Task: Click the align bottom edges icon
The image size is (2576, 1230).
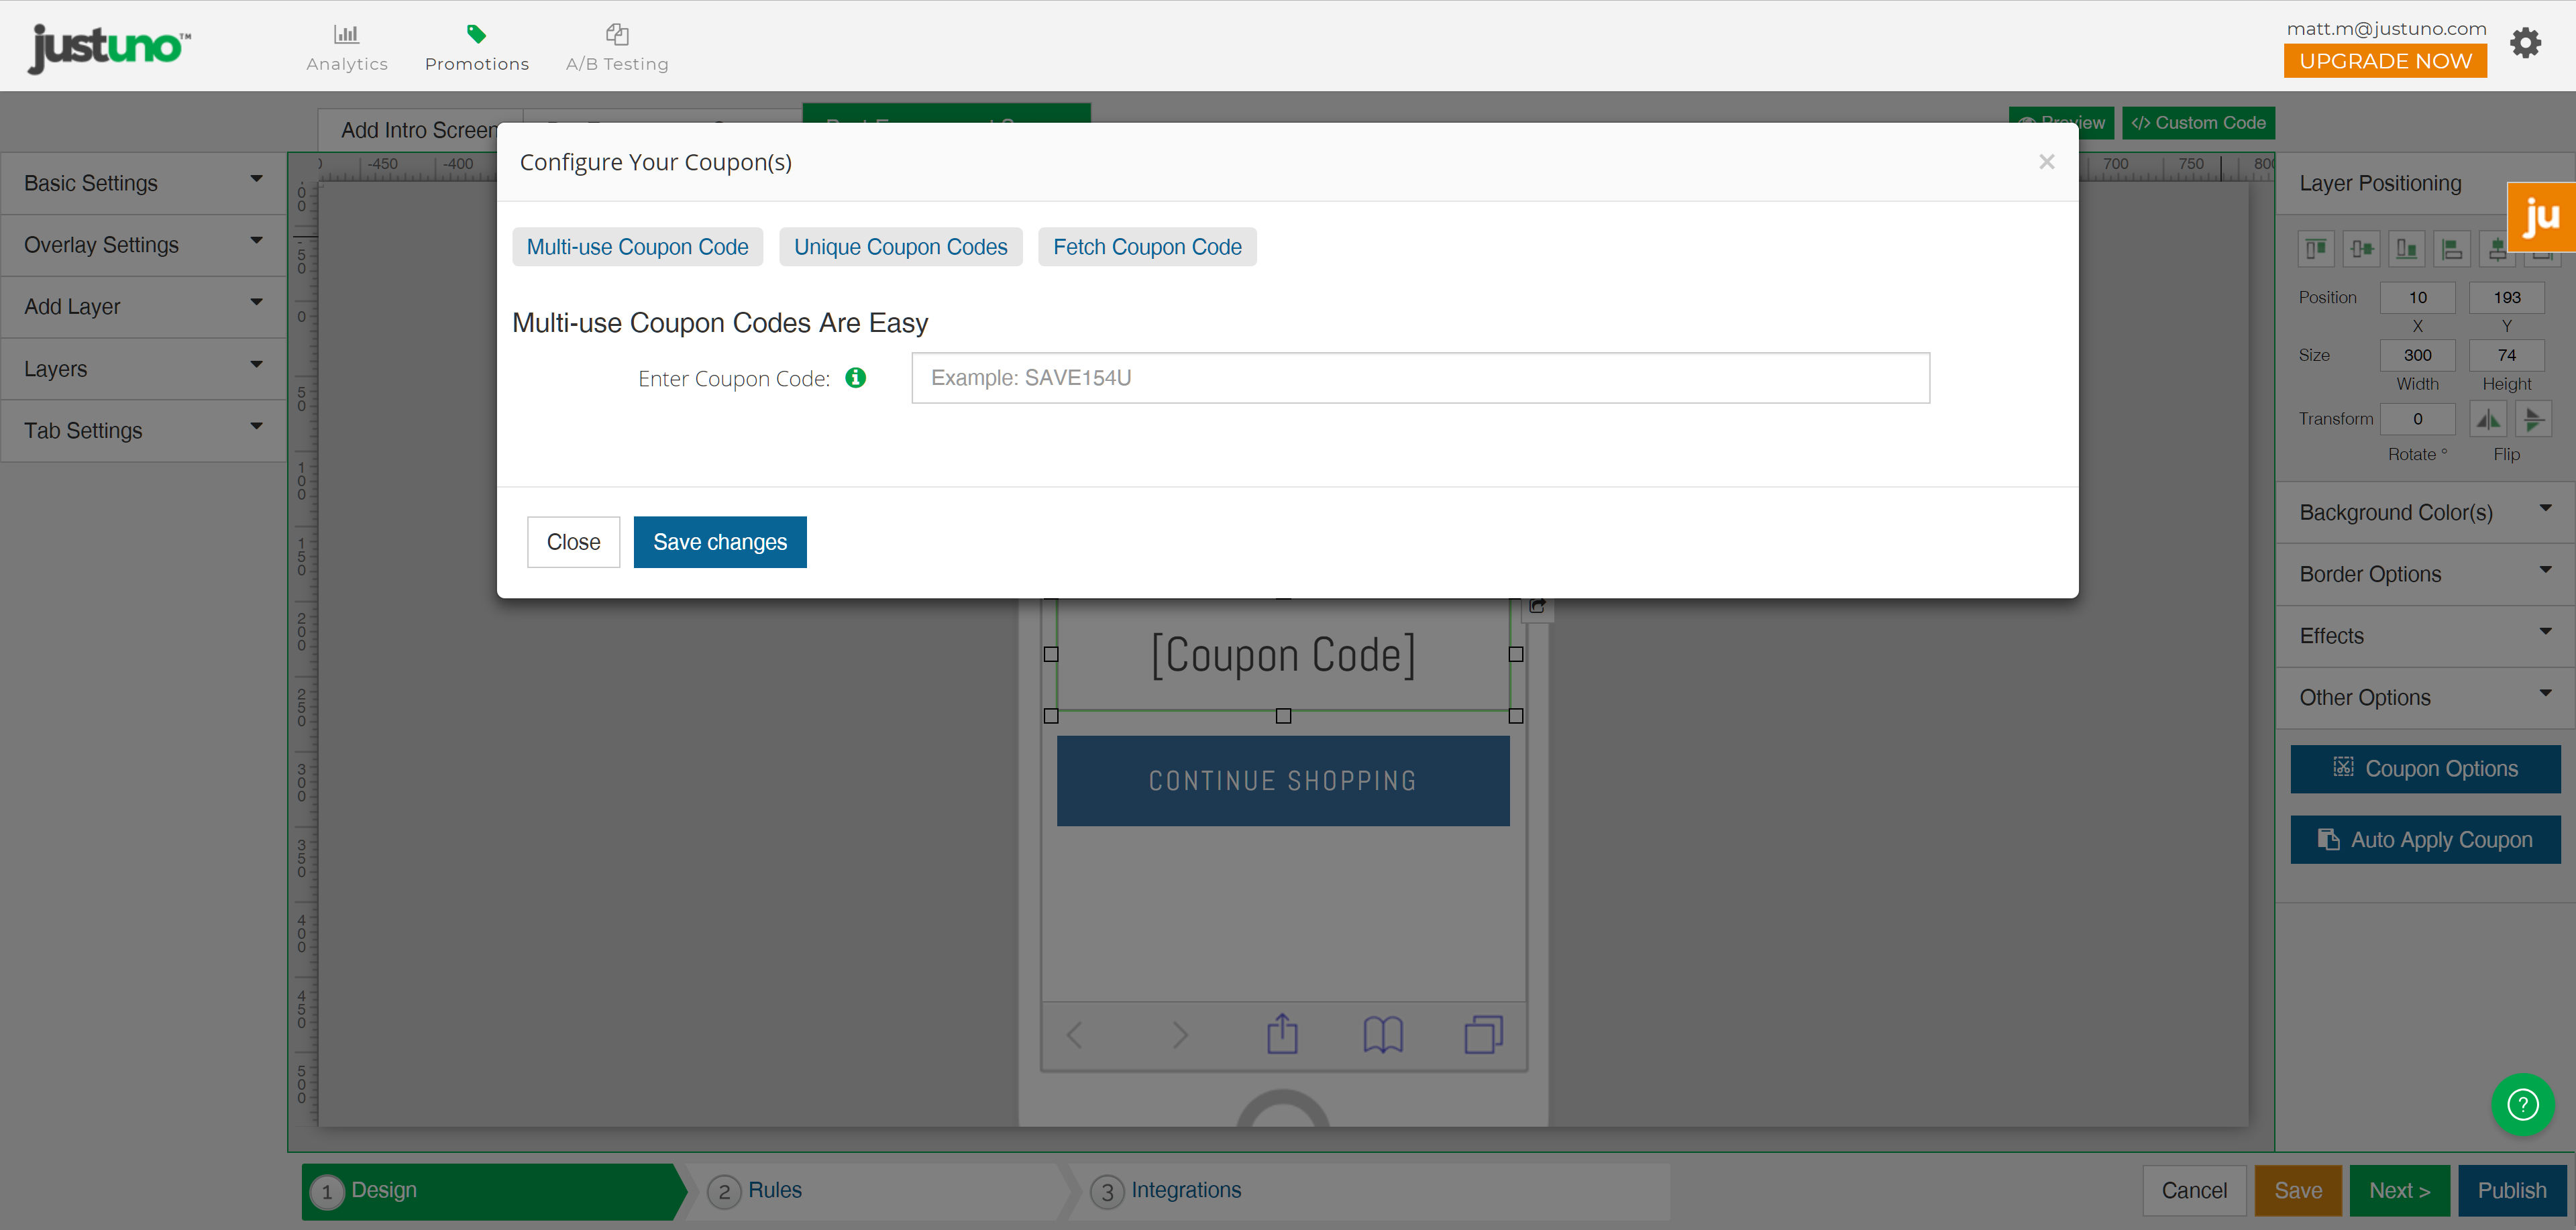Action: pyautogui.click(x=2406, y=249)
